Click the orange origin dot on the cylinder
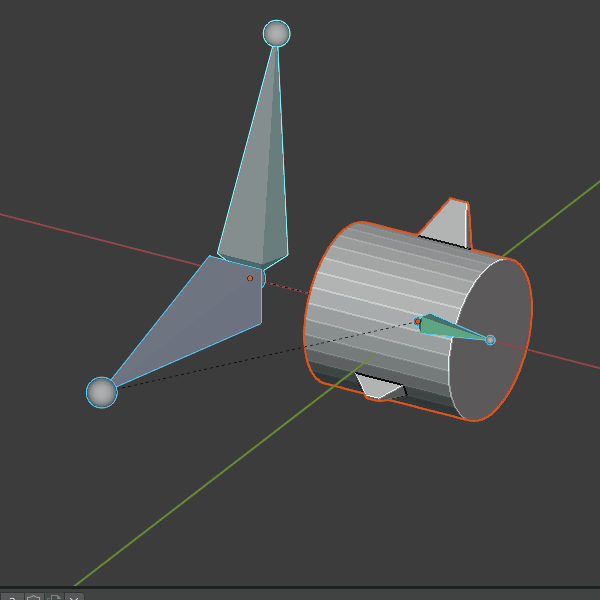This screenshot has height=600, width=600. [x=418, y=321]
